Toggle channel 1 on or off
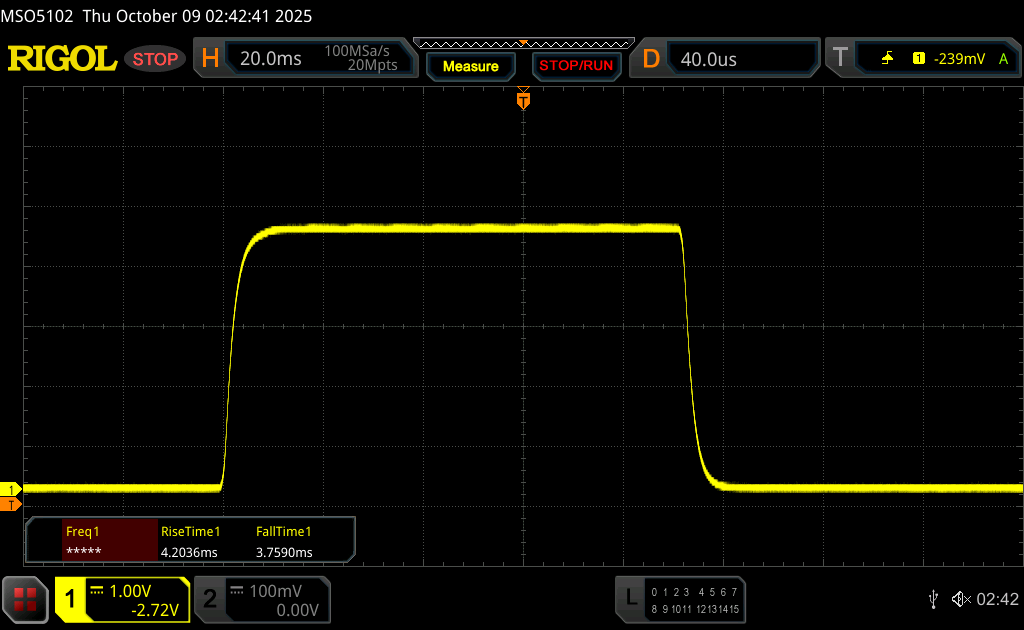 tap(122, 599)
